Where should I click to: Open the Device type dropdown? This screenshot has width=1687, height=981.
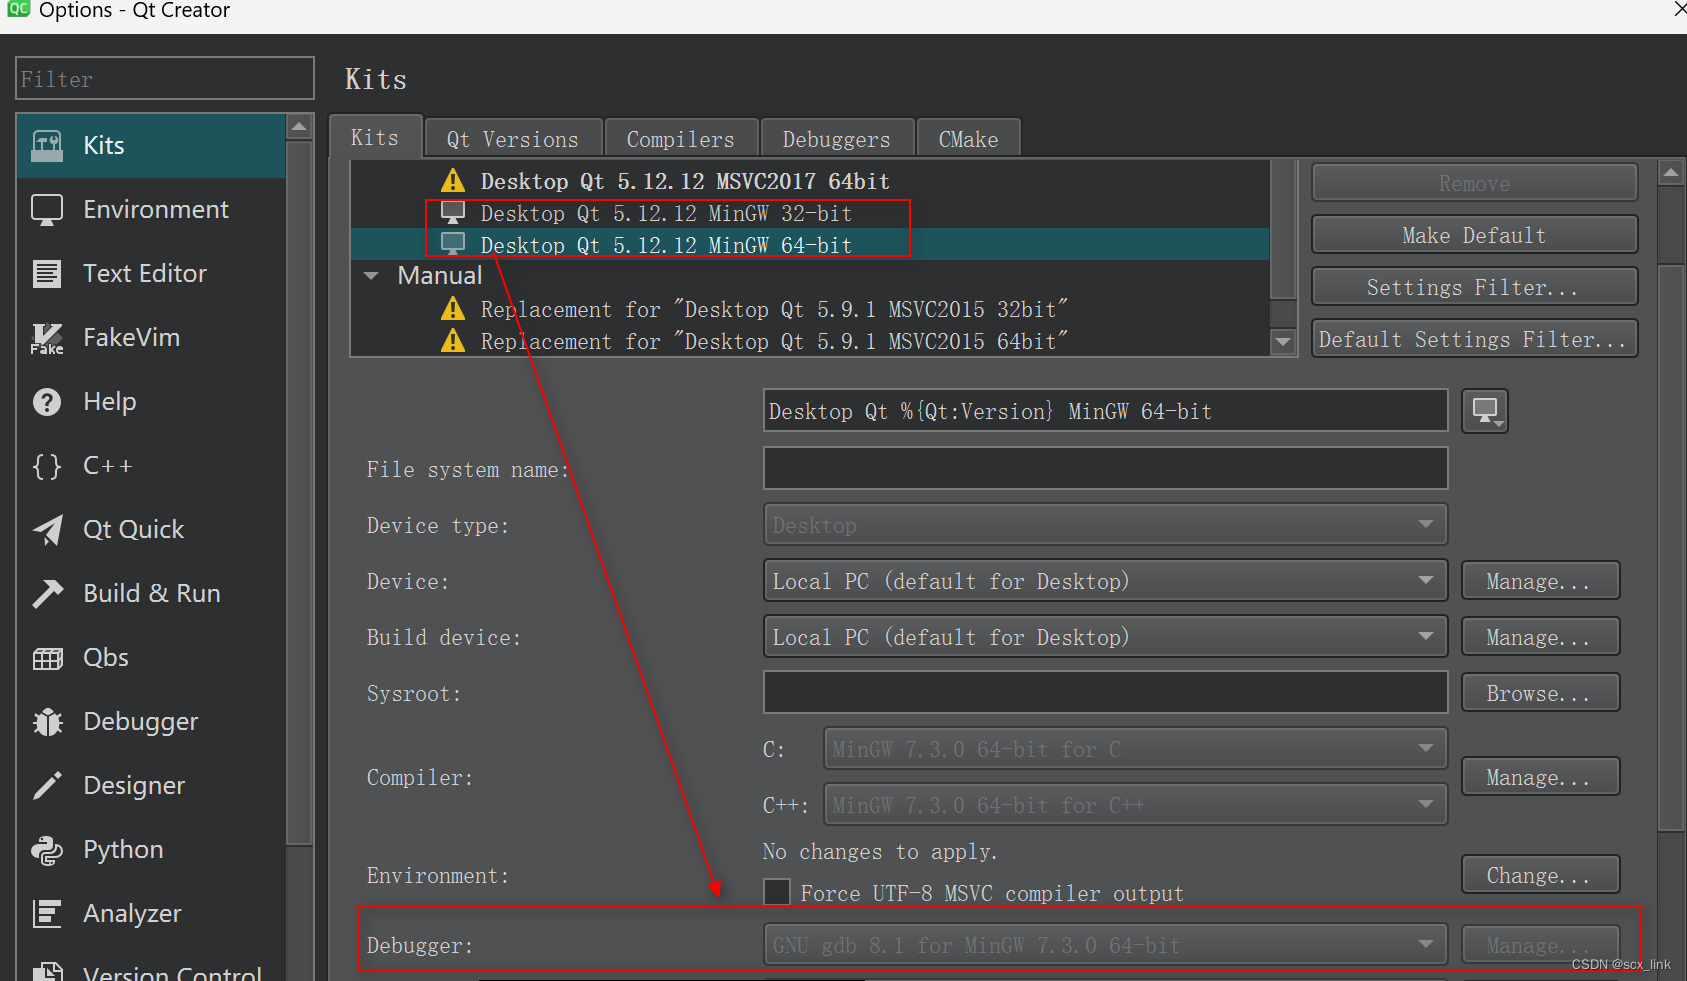coord(1105,525)
